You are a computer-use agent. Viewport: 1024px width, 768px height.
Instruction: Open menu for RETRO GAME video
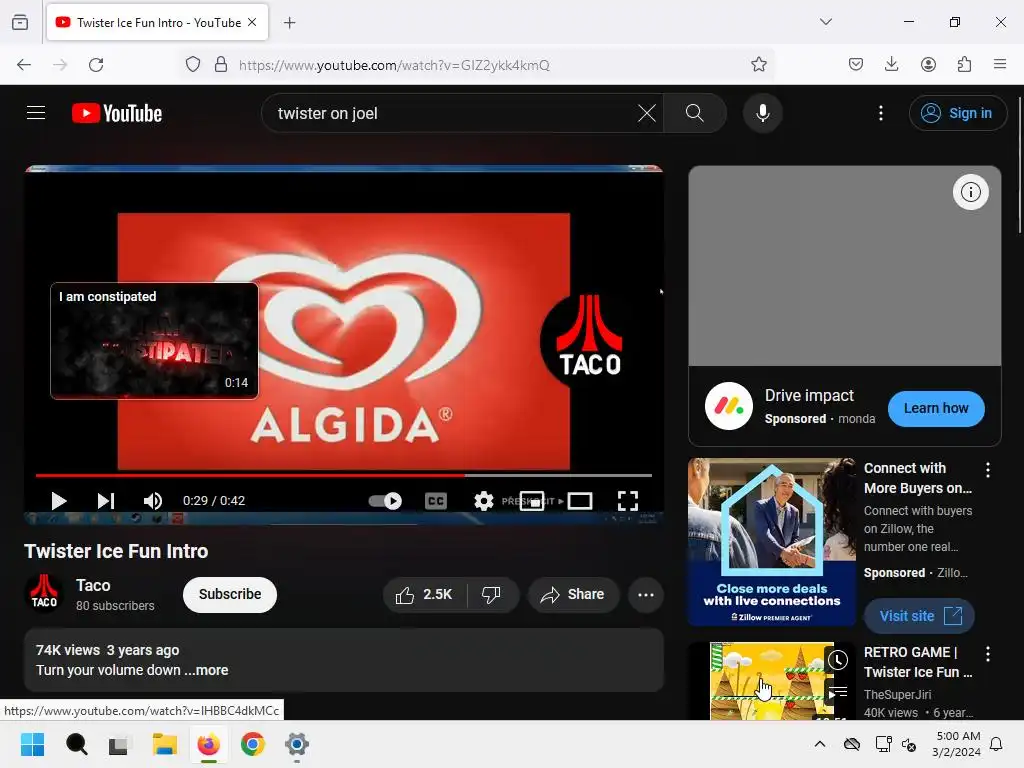pos(987,654)
